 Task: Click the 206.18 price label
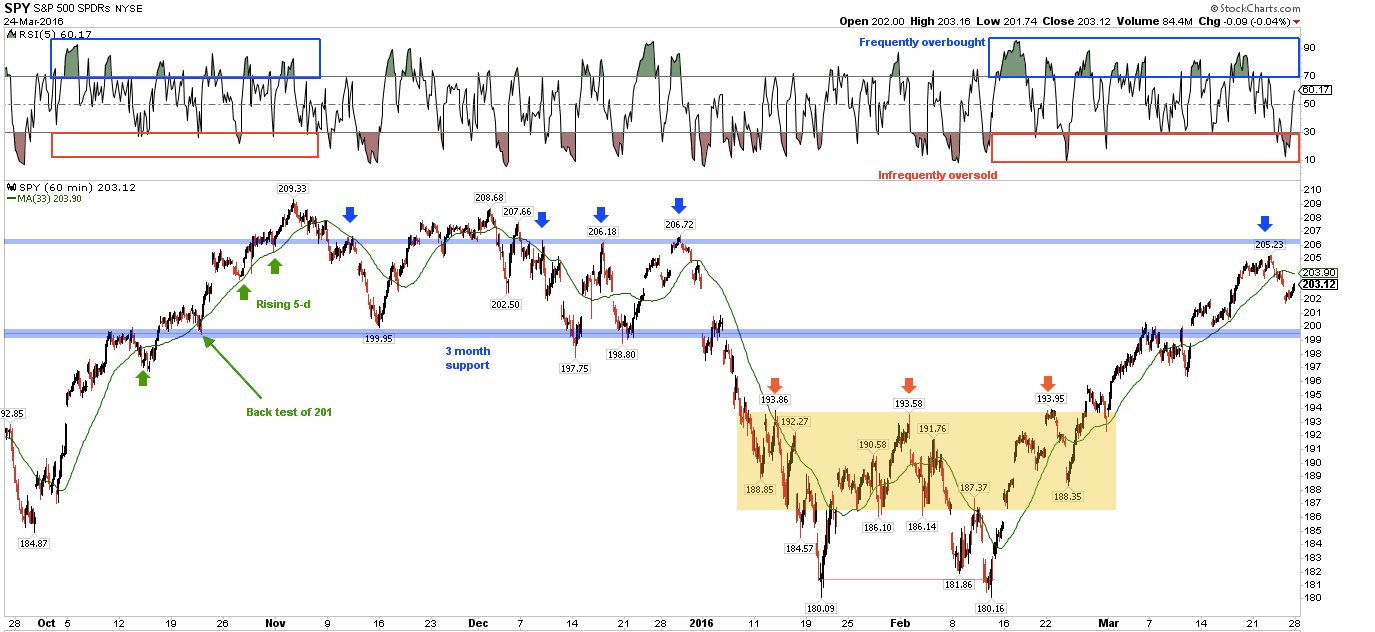603,231
